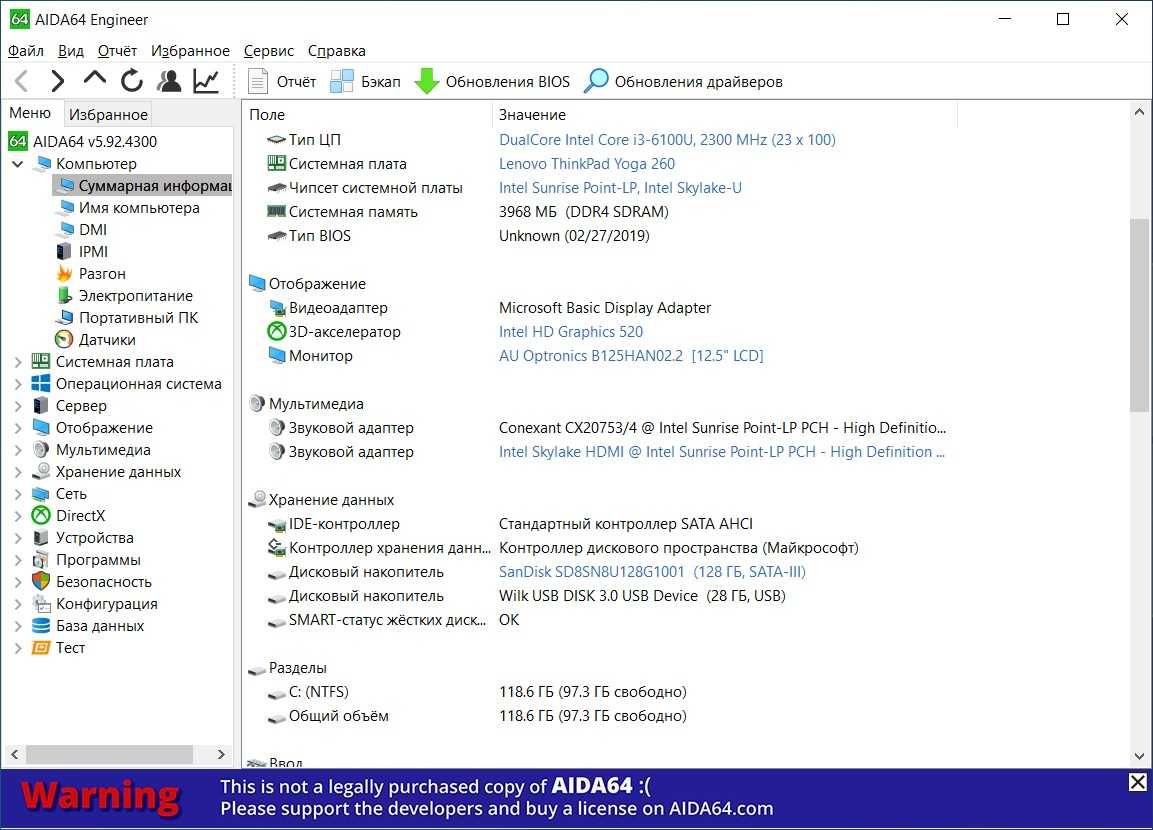Click the Безопасность shield icon

(x=41, y=582)
